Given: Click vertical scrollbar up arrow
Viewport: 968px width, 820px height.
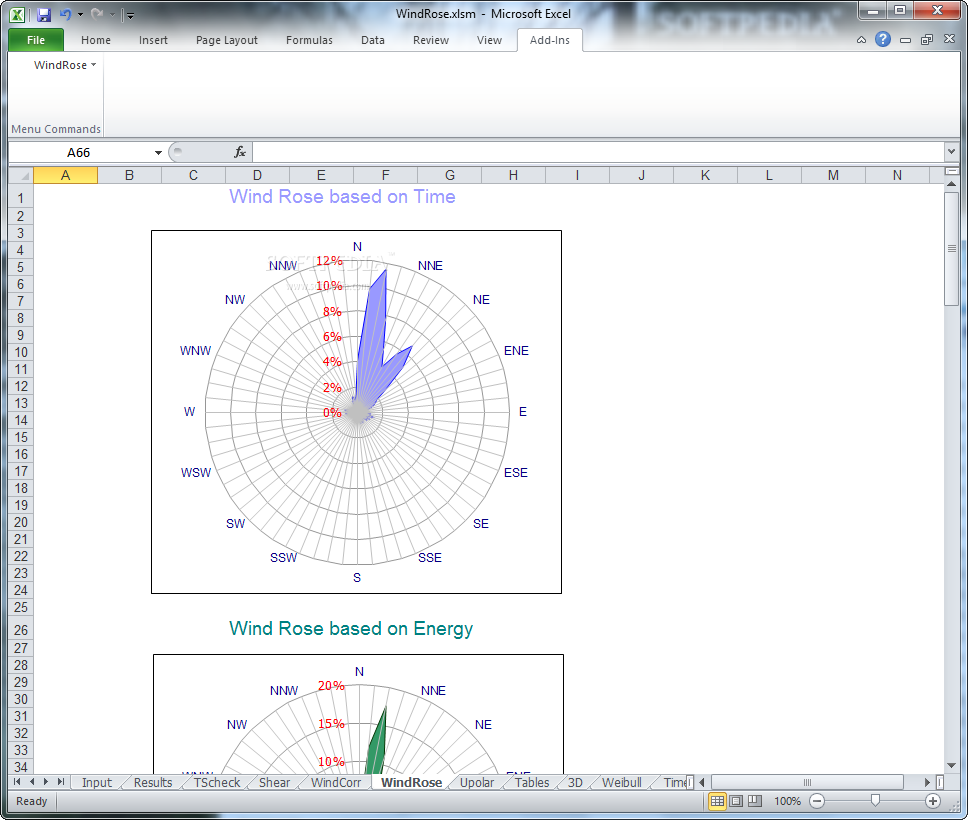Looking at the screenshot, I should click(951, 184).
